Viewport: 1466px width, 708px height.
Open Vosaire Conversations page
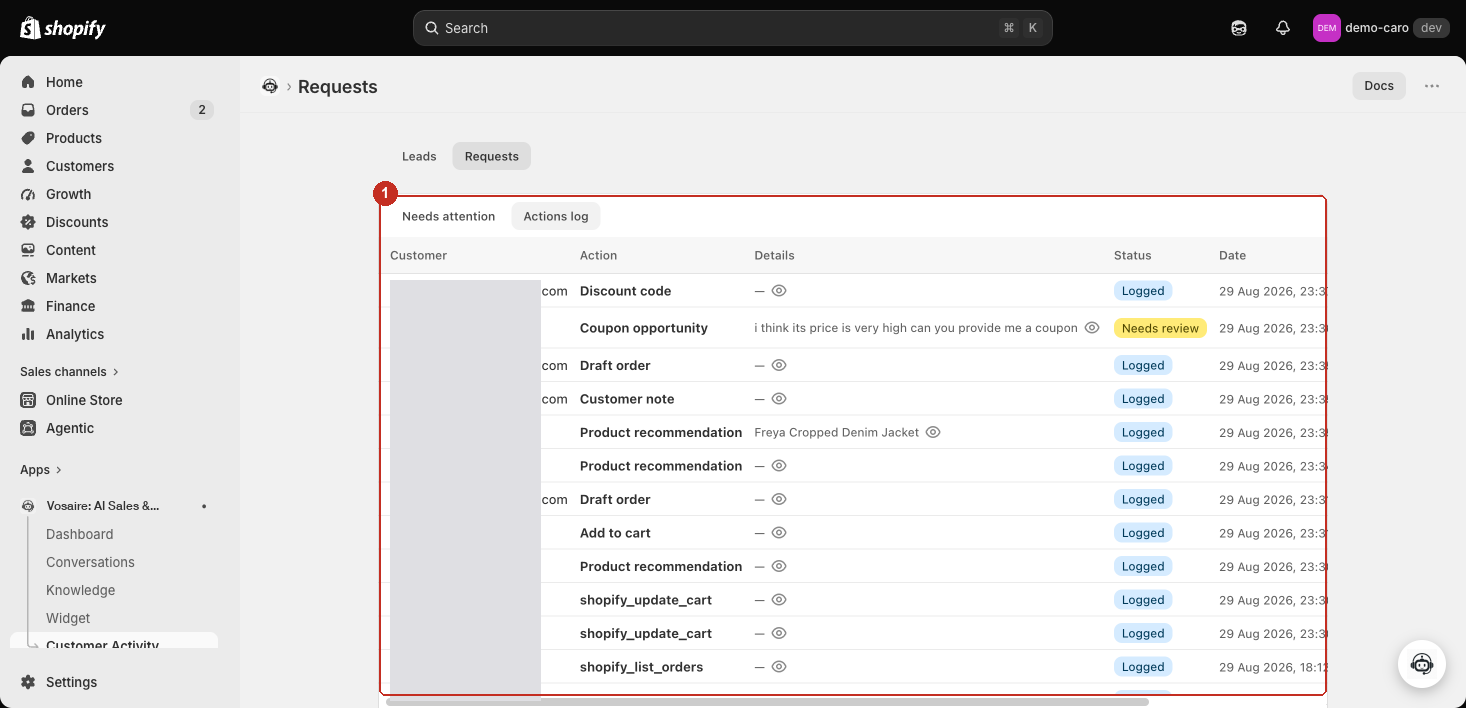coord(90,562)
